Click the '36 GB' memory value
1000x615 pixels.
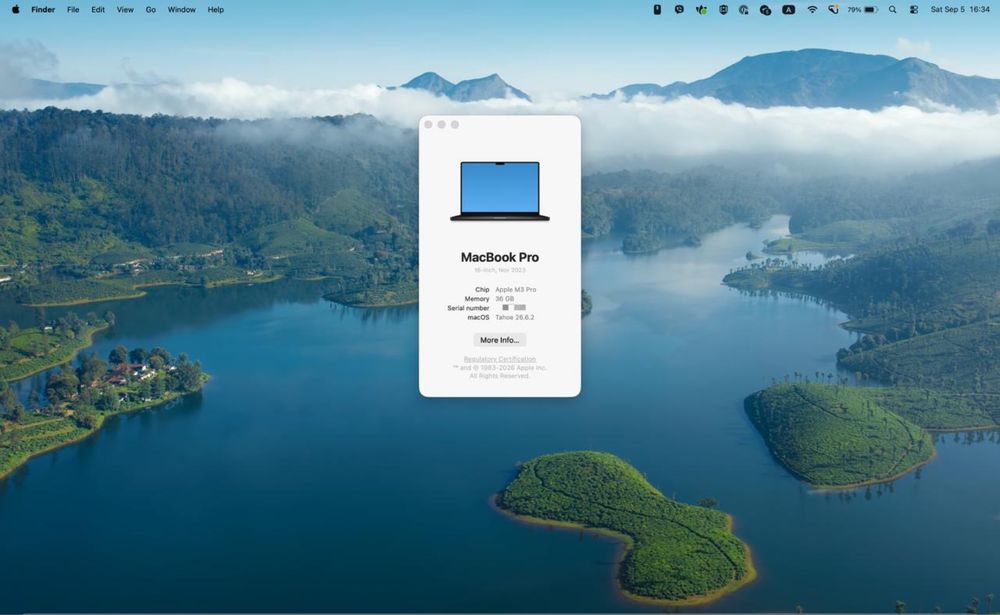(x=504, y=299)
